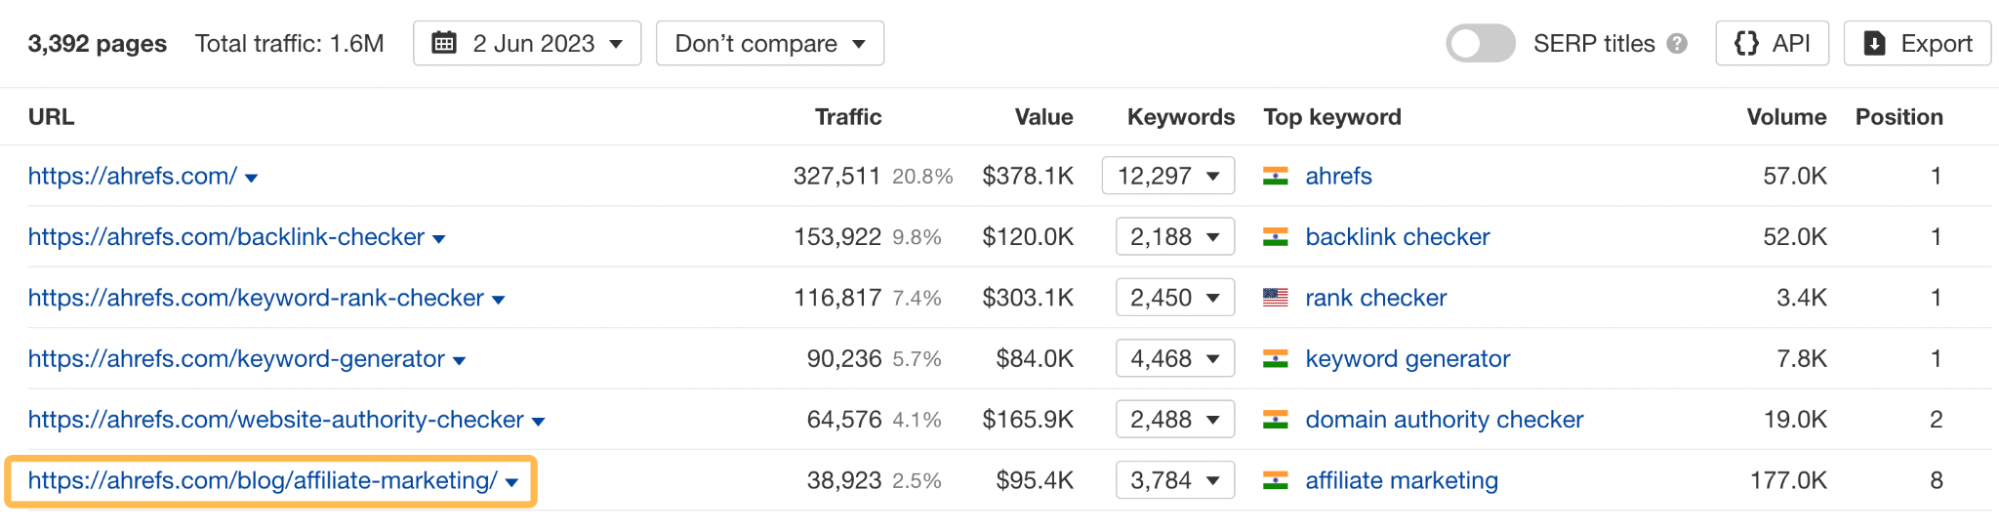1999x522 pixels.
Task: Open the blog/affiliate-marketing URL link
Action: (x=262, y=481)
